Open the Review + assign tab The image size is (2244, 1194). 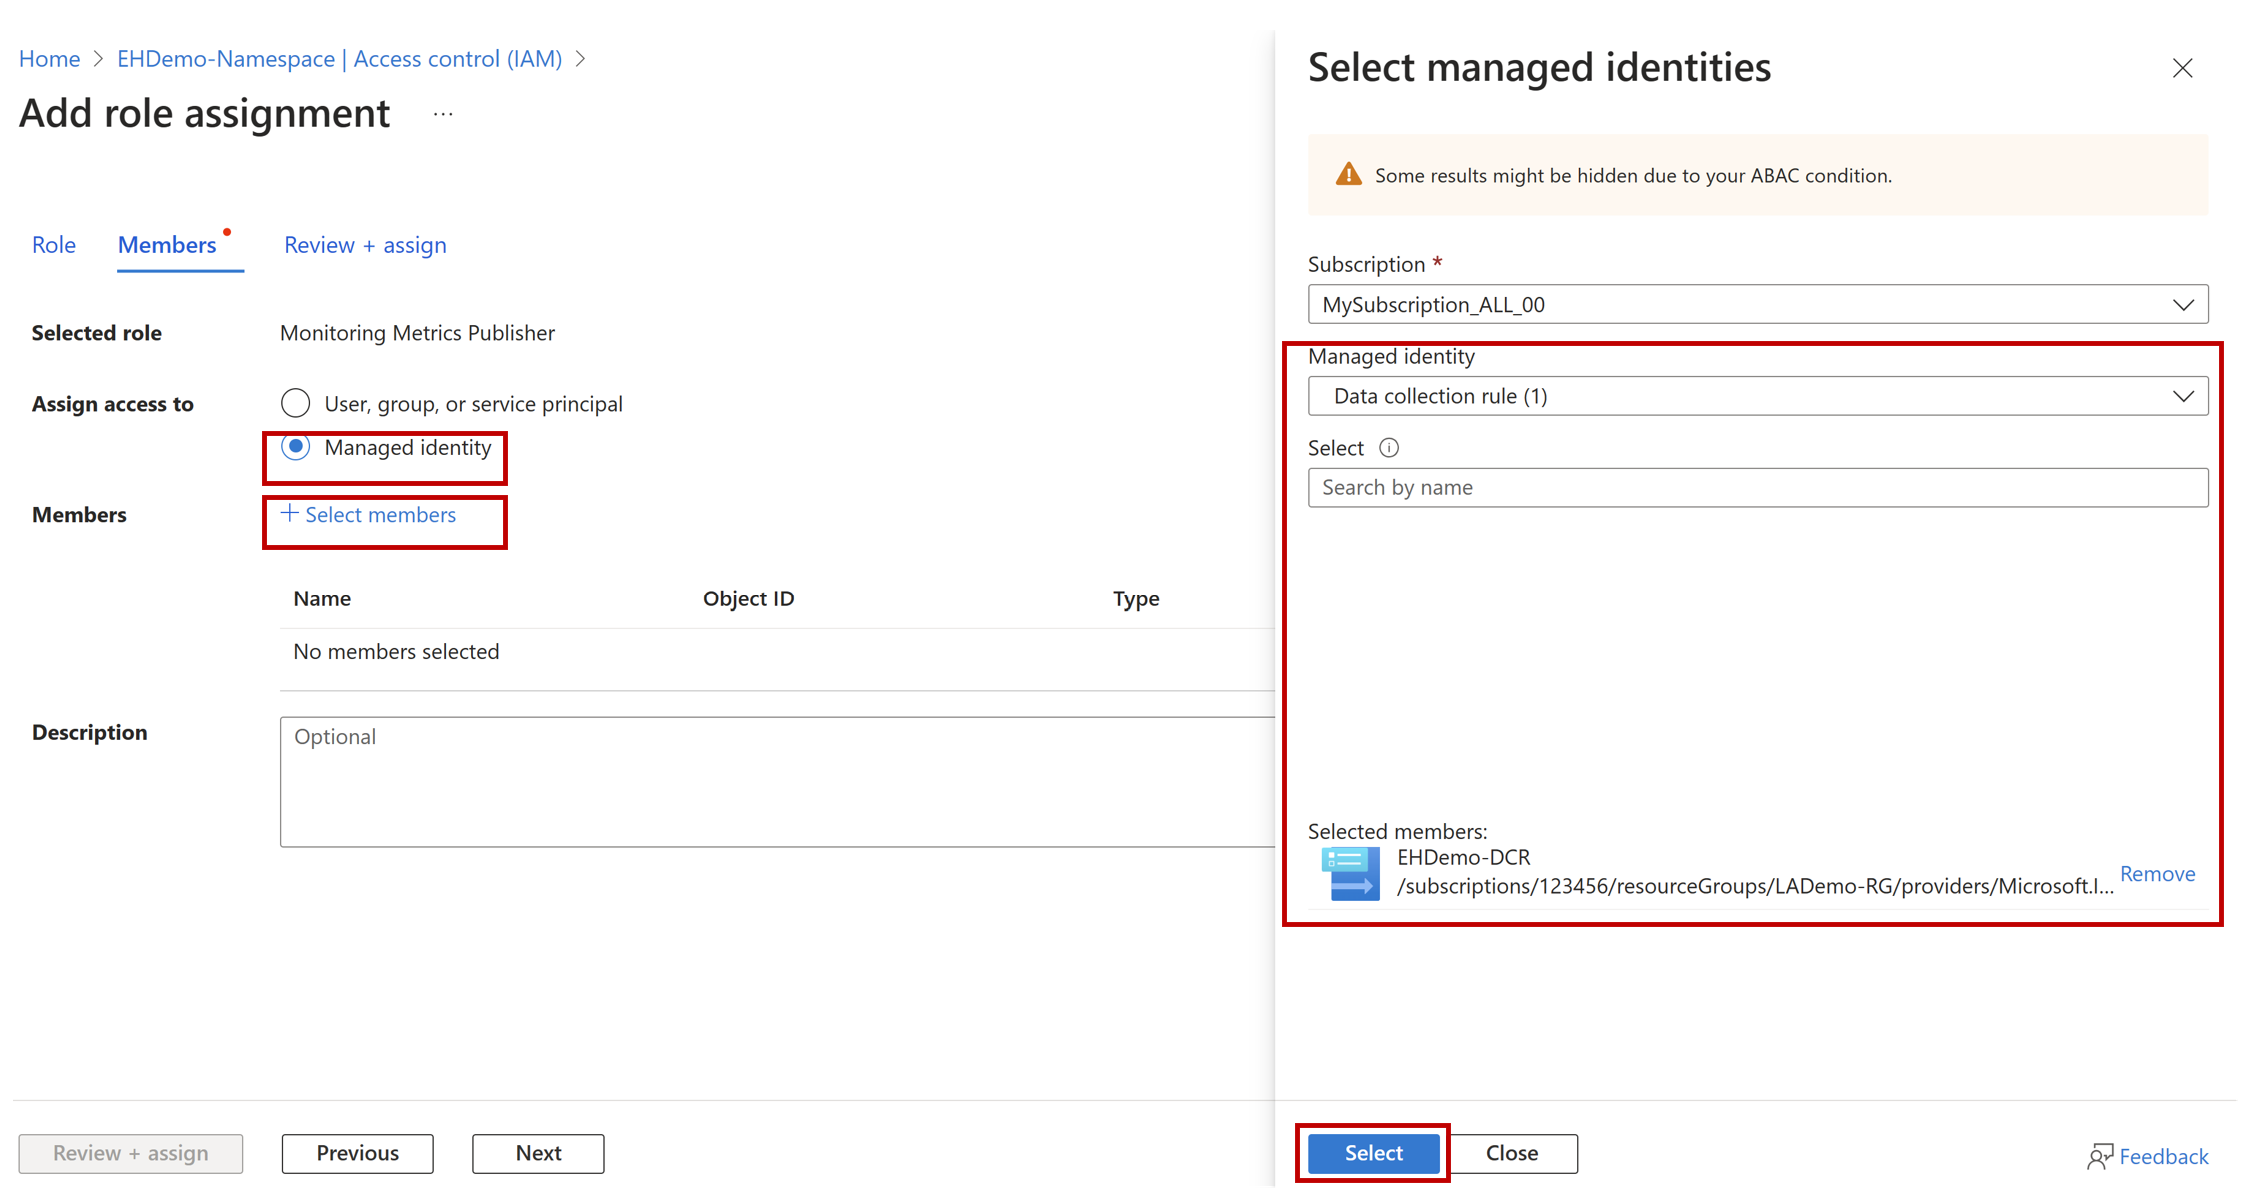pos(365,245)
